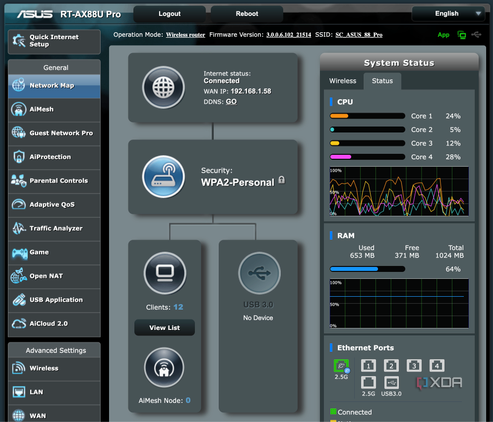
Task: Click the Total 1024 MB value
Action: pyautogui.click(x=450, y=256)
